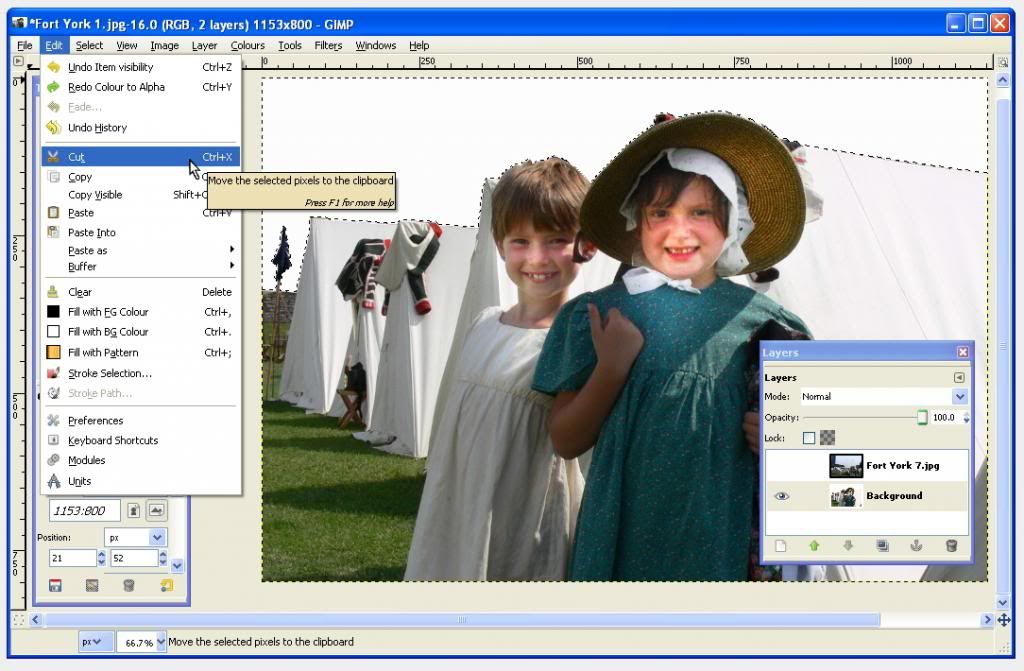
Task: Click the Copy icon in Edit menu
Action: click(54, 177)
